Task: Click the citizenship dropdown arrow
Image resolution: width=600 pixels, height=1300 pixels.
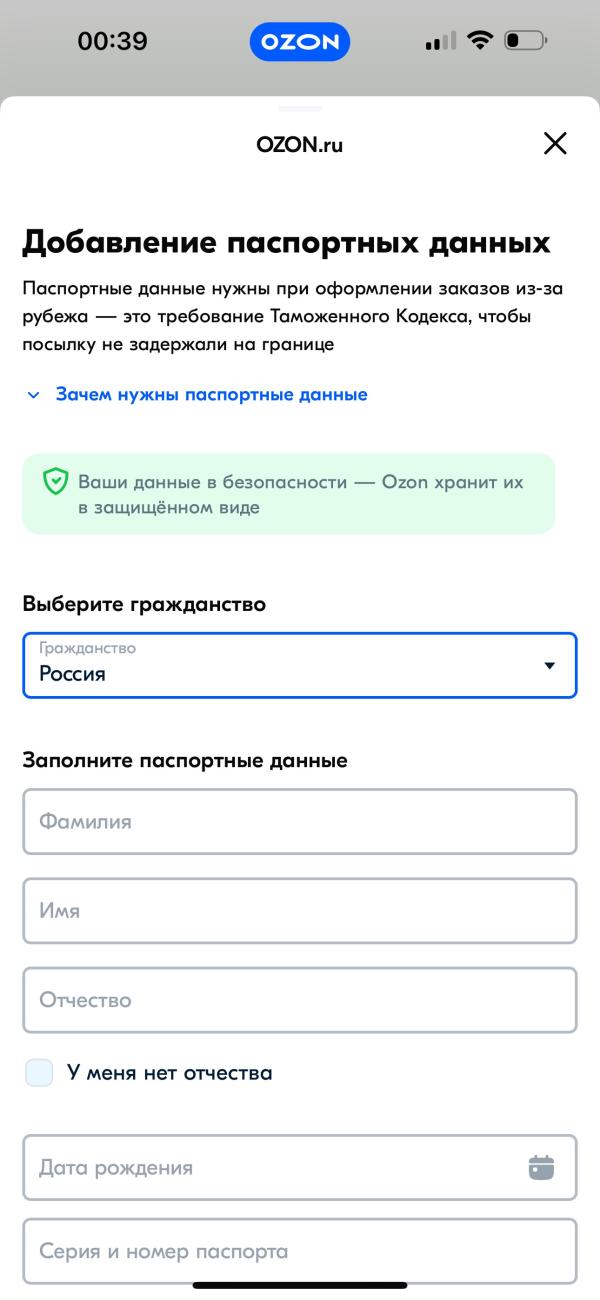Action: [x=548, y=666]
